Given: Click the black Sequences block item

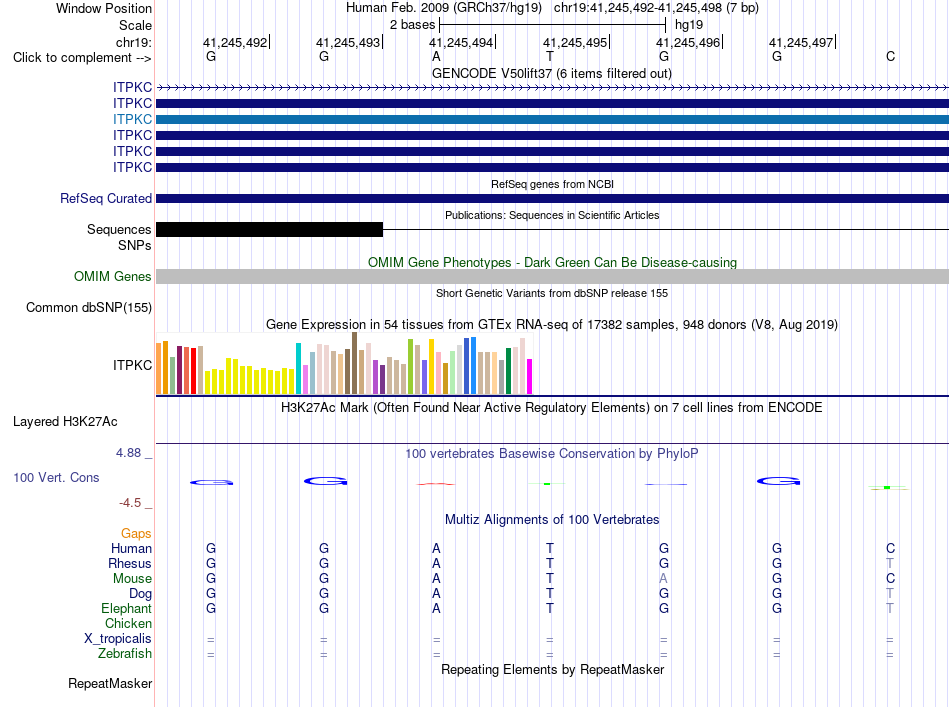Looking at the screenshot, I should tap(270, 230).
